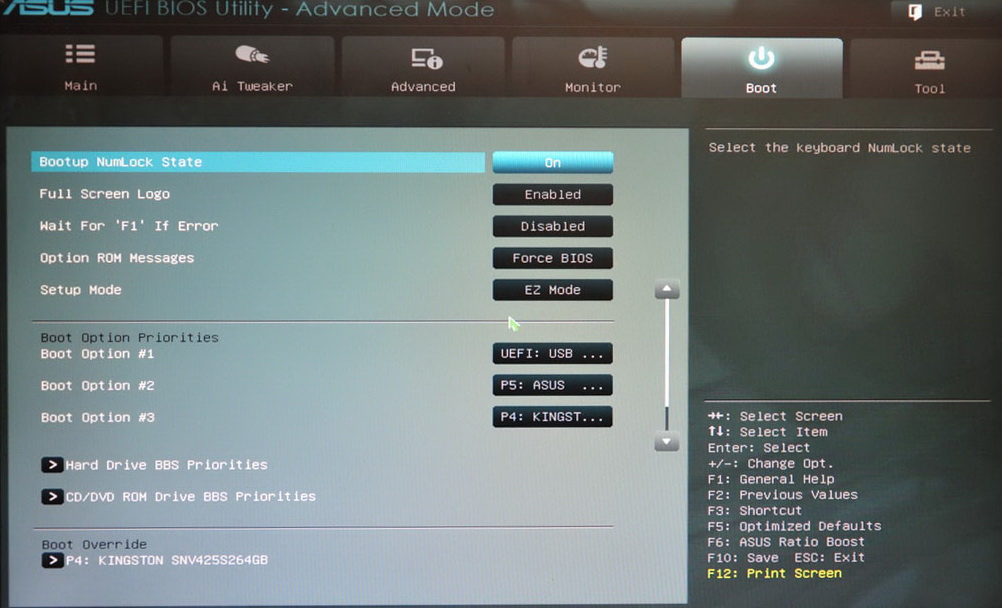Open Boot Option #1 UEFI: USB selector
The width and height of the screenshot is (1002, 608).
point(553,354)
